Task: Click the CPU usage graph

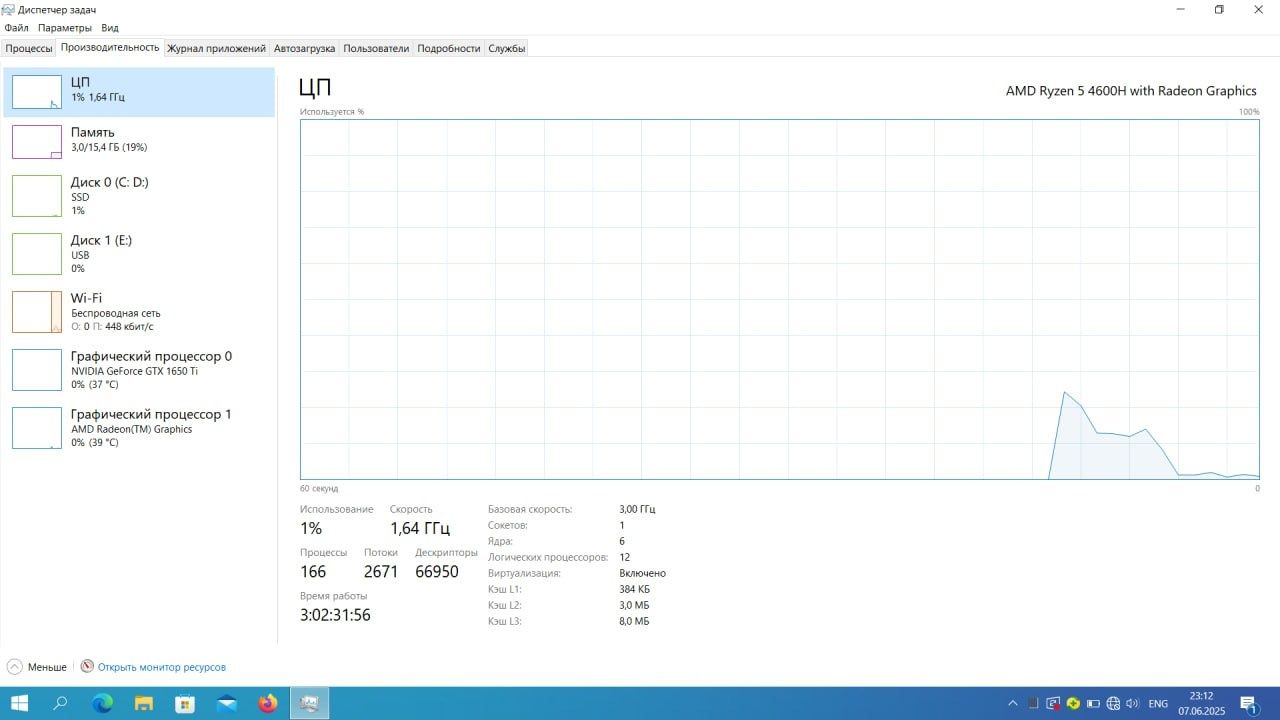Action: pos(780,300)
